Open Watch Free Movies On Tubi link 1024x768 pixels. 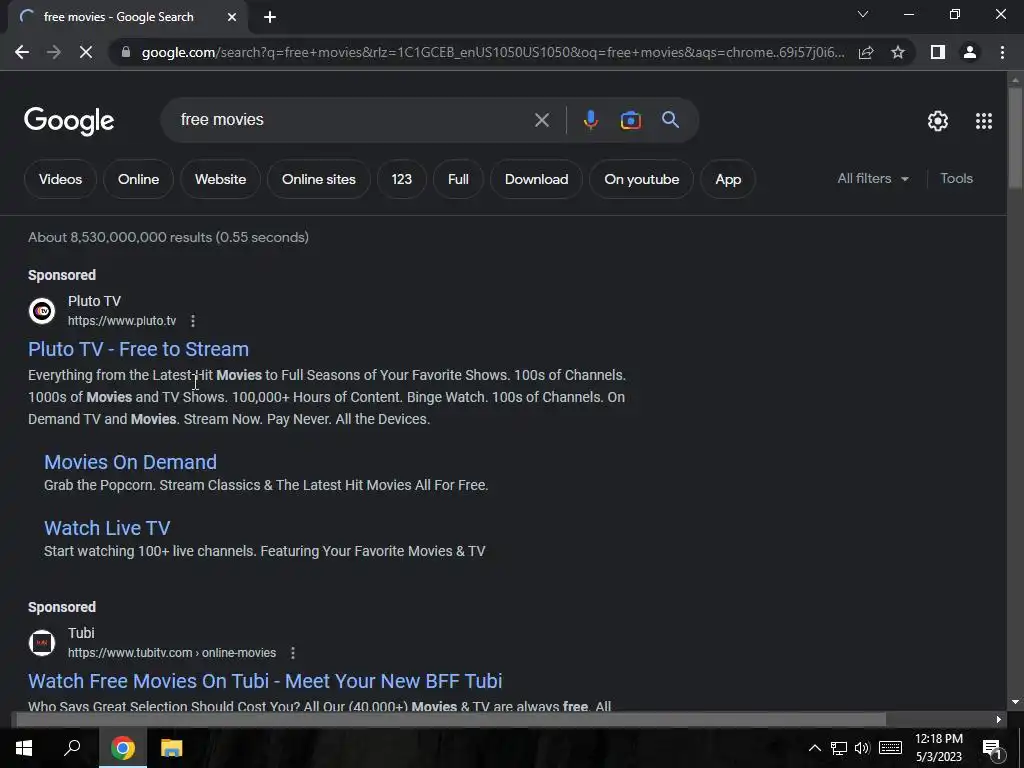click(x=265, y=680)
